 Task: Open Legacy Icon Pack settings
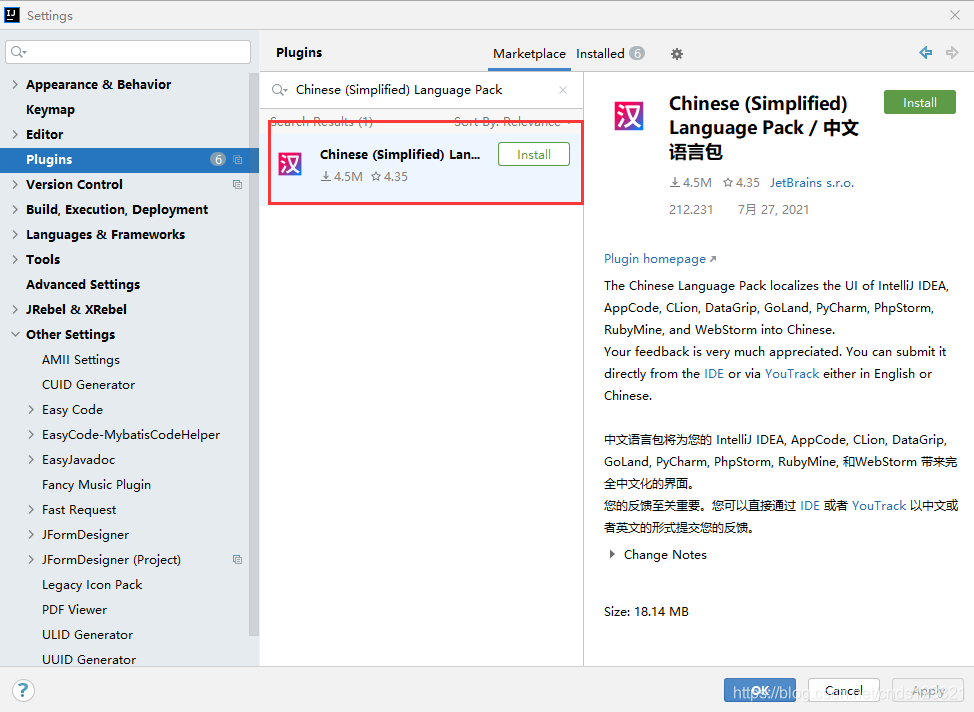click(92, 585)
